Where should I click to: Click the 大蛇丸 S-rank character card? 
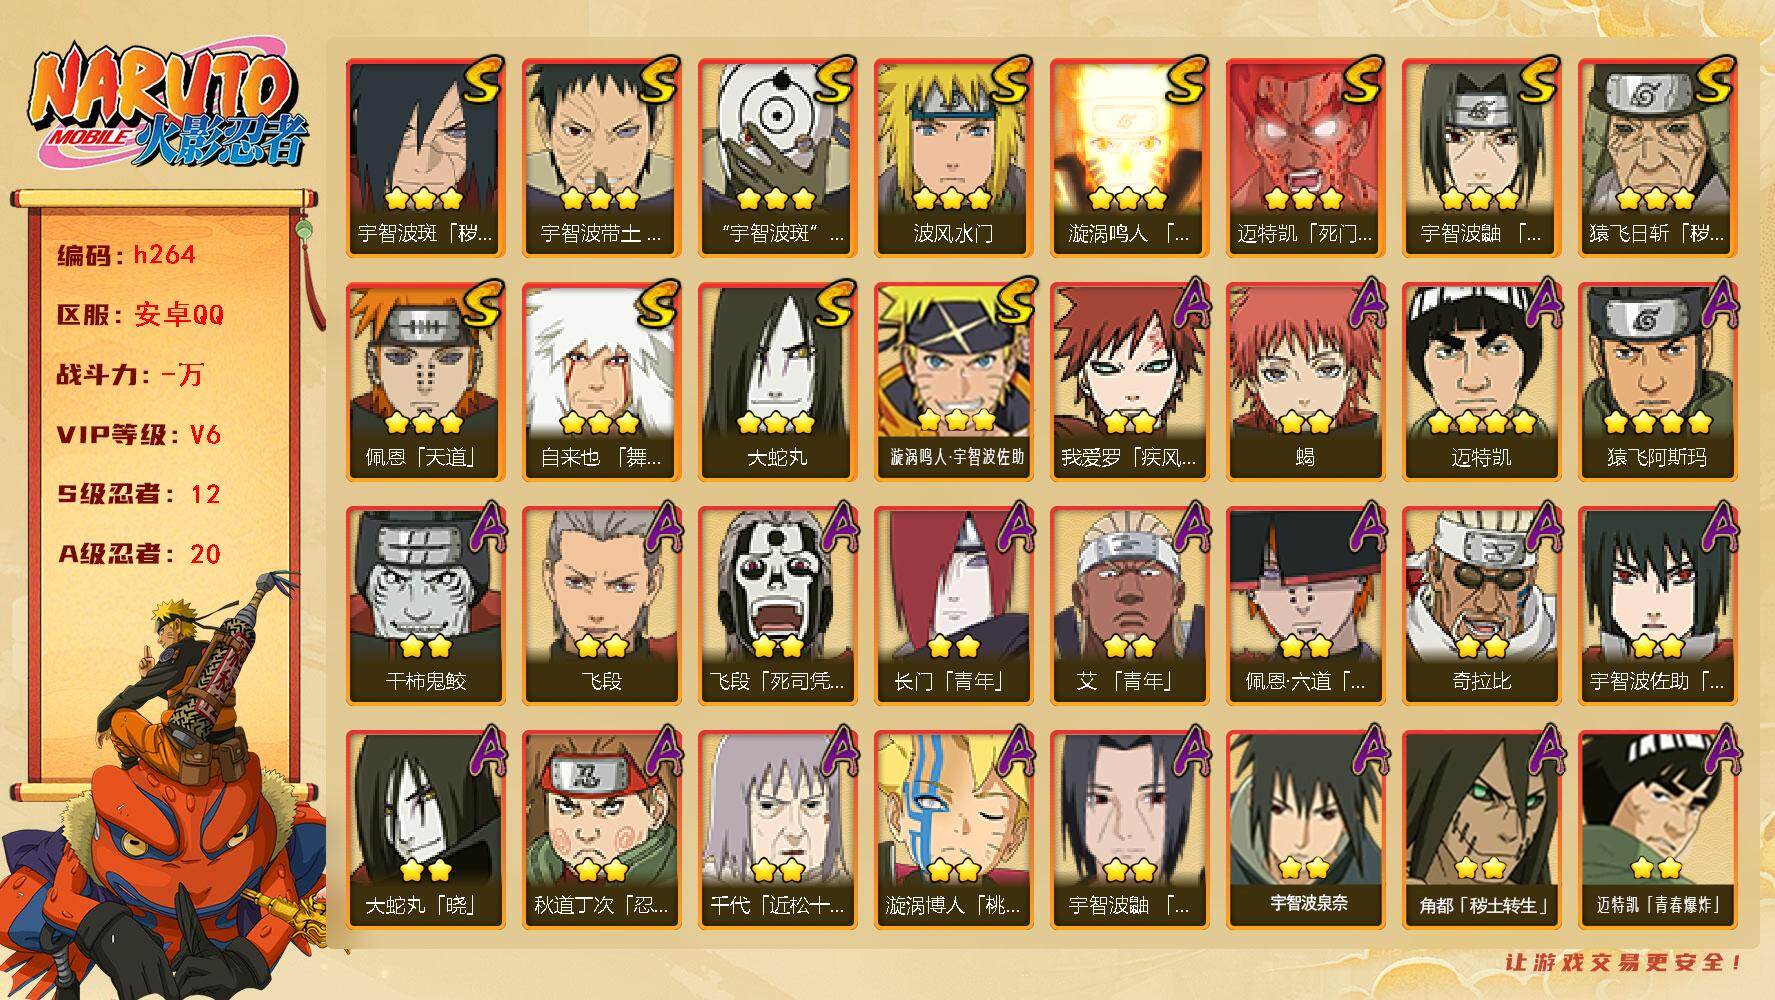(777, 381)
